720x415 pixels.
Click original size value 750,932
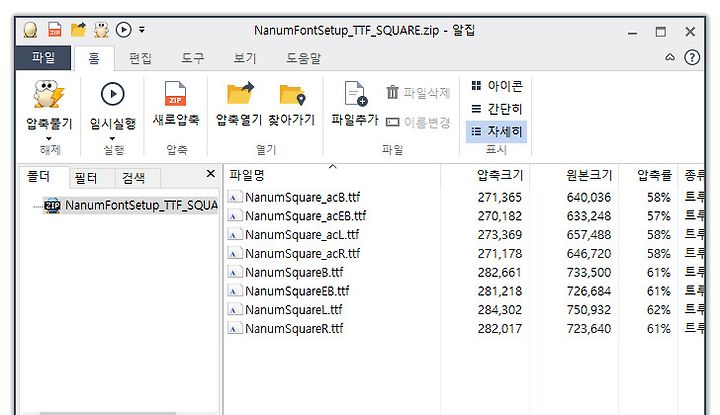point(589,310)
